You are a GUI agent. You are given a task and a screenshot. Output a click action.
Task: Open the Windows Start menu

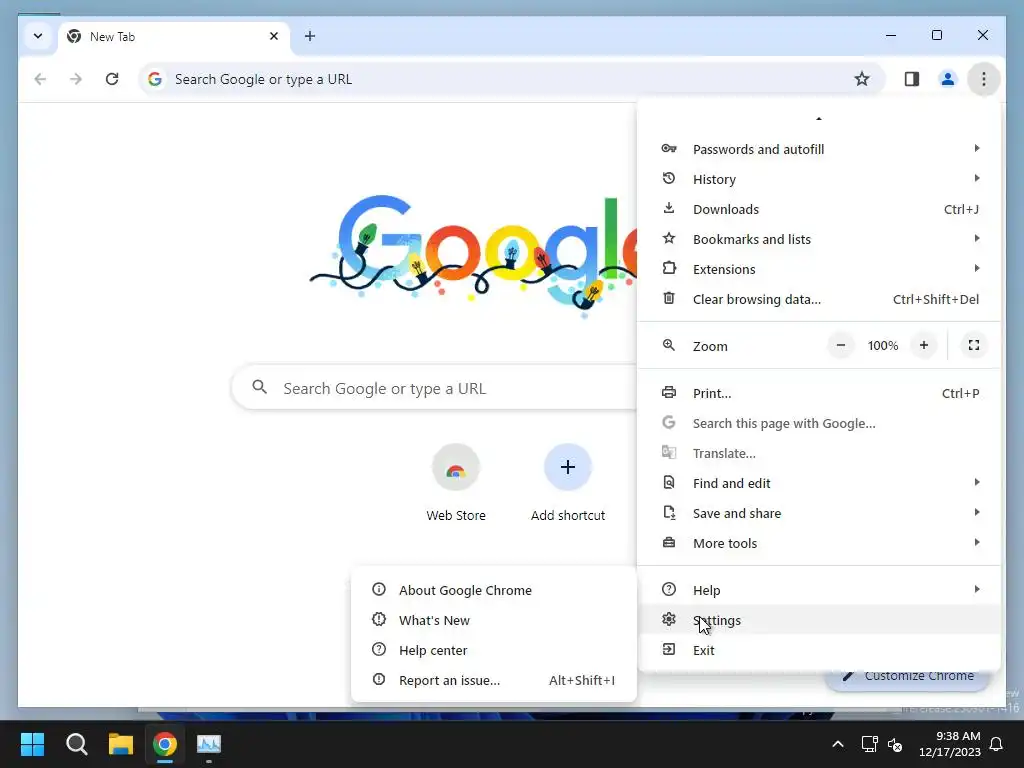pos(32,744)
